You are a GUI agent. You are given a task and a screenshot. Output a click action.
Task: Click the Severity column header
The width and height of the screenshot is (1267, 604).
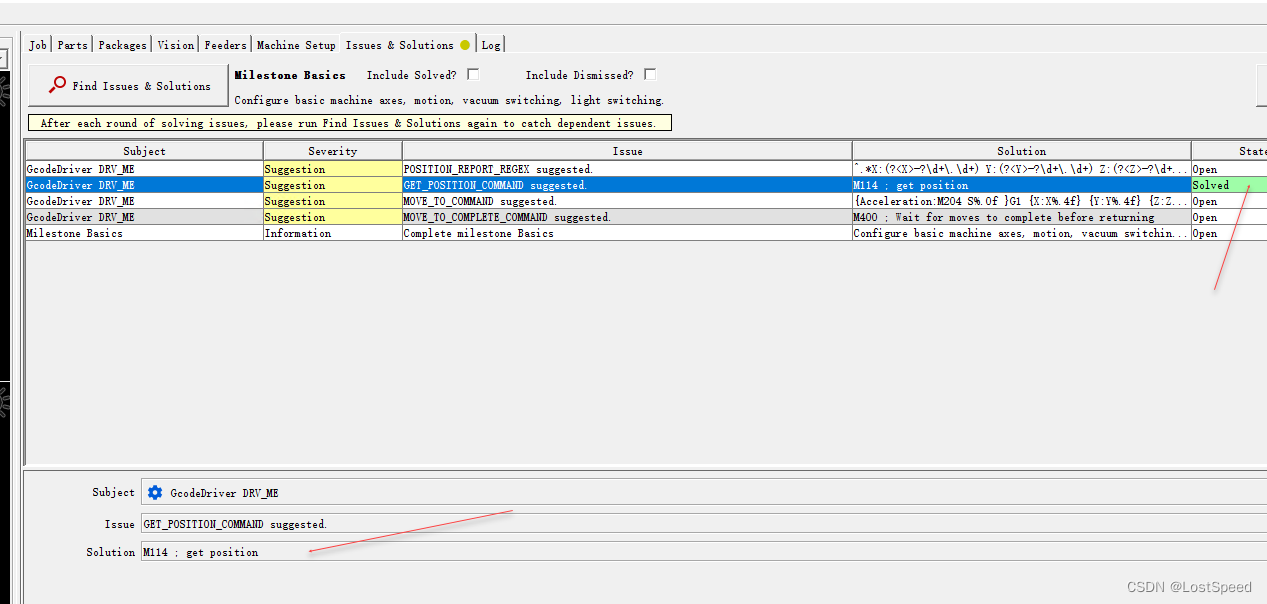[x=331, y=150]
